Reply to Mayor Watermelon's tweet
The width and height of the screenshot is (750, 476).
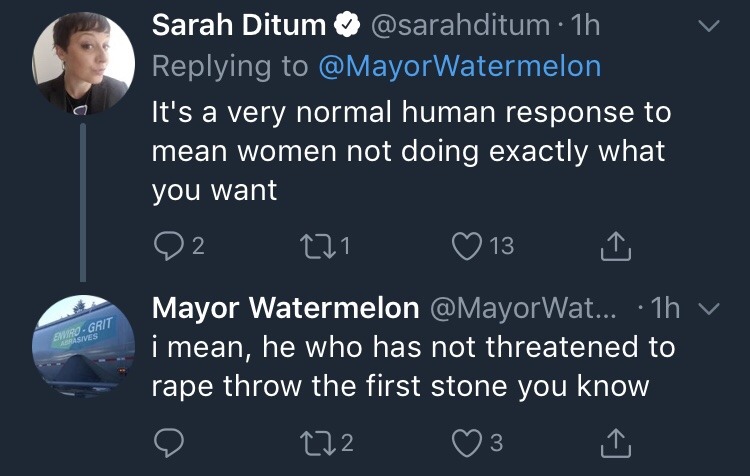[166, 441]
